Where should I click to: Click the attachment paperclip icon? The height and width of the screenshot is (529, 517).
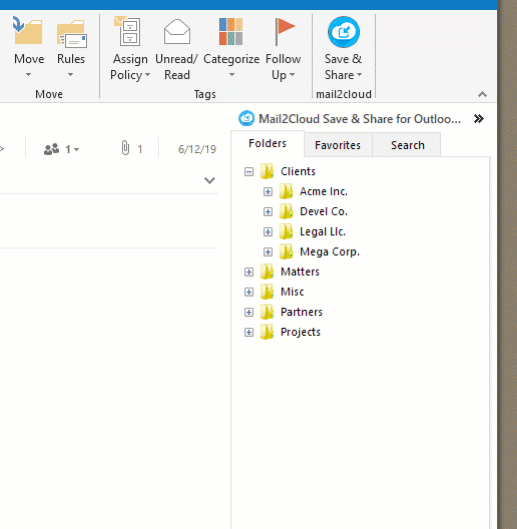pyautogui.click(x=125, y=147)
